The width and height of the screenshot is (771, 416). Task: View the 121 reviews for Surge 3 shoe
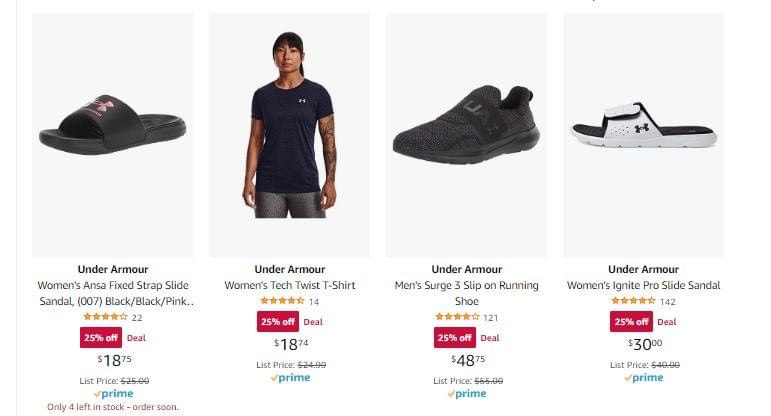coord(491,317)
